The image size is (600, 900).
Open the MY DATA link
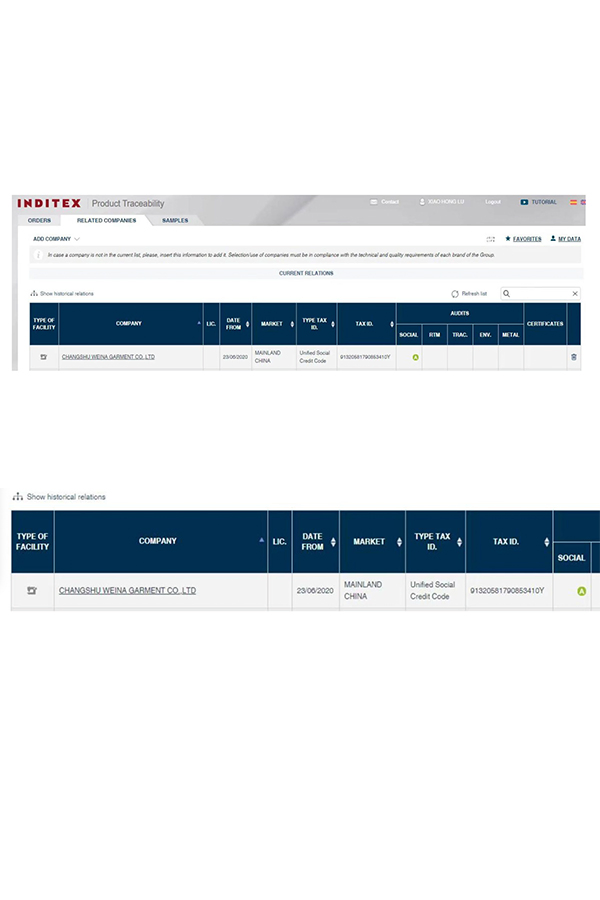pos(566,239)
